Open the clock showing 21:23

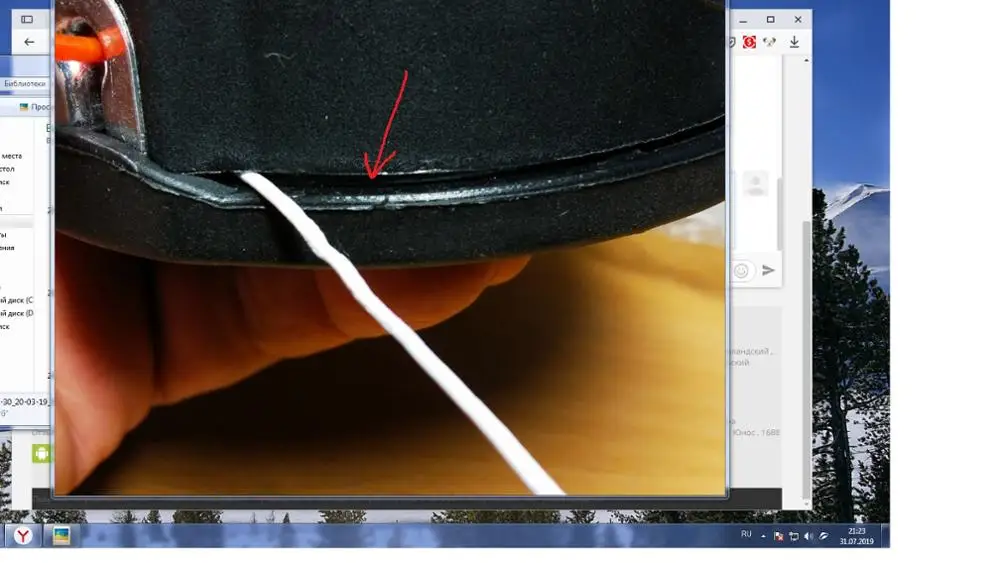pyautogui.click(x=857, y=536)
